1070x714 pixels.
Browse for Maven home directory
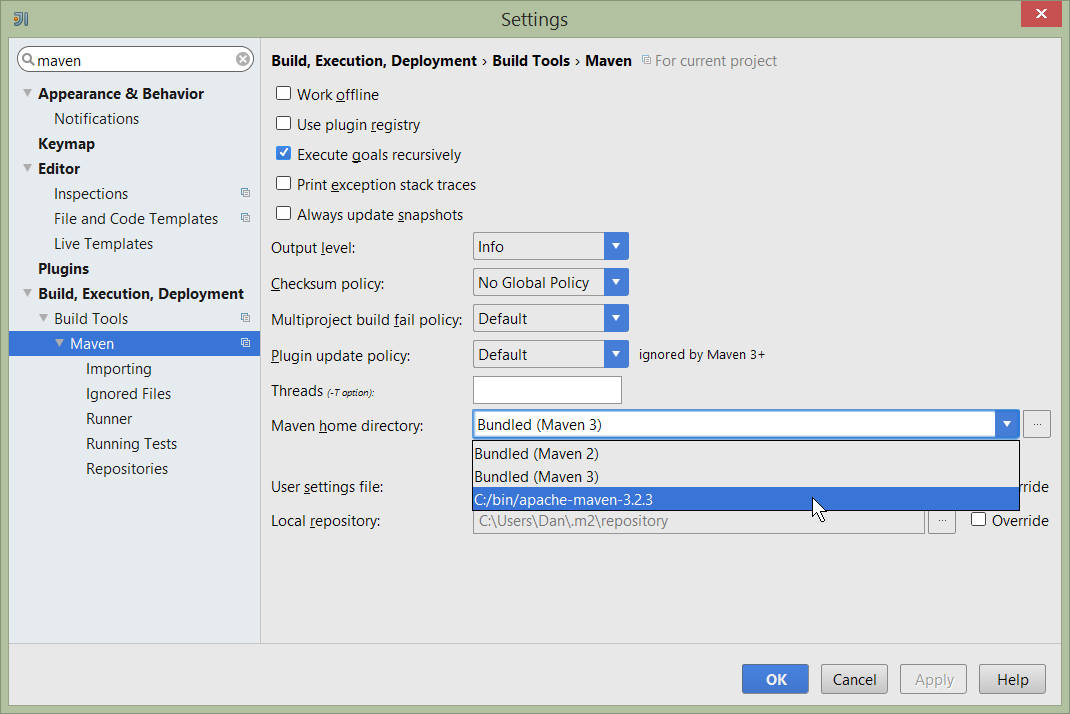[x=1037, y=424]
